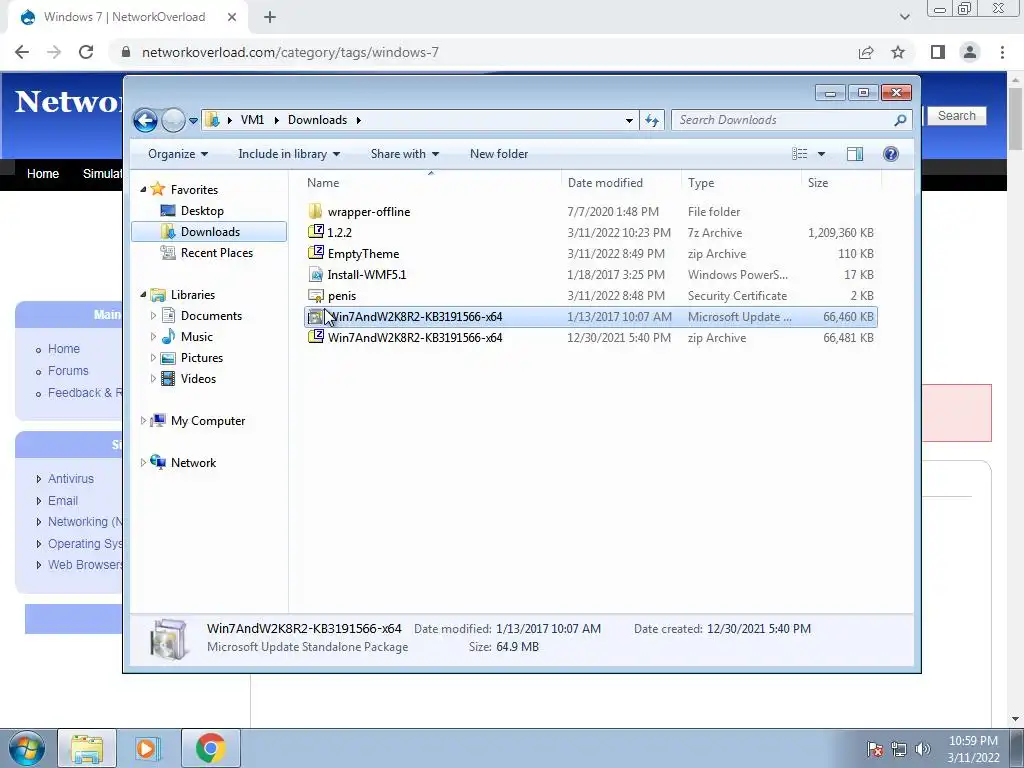Click VM1 in the address breadcrumb
The image size is (1024, 768).
(252, 120)
